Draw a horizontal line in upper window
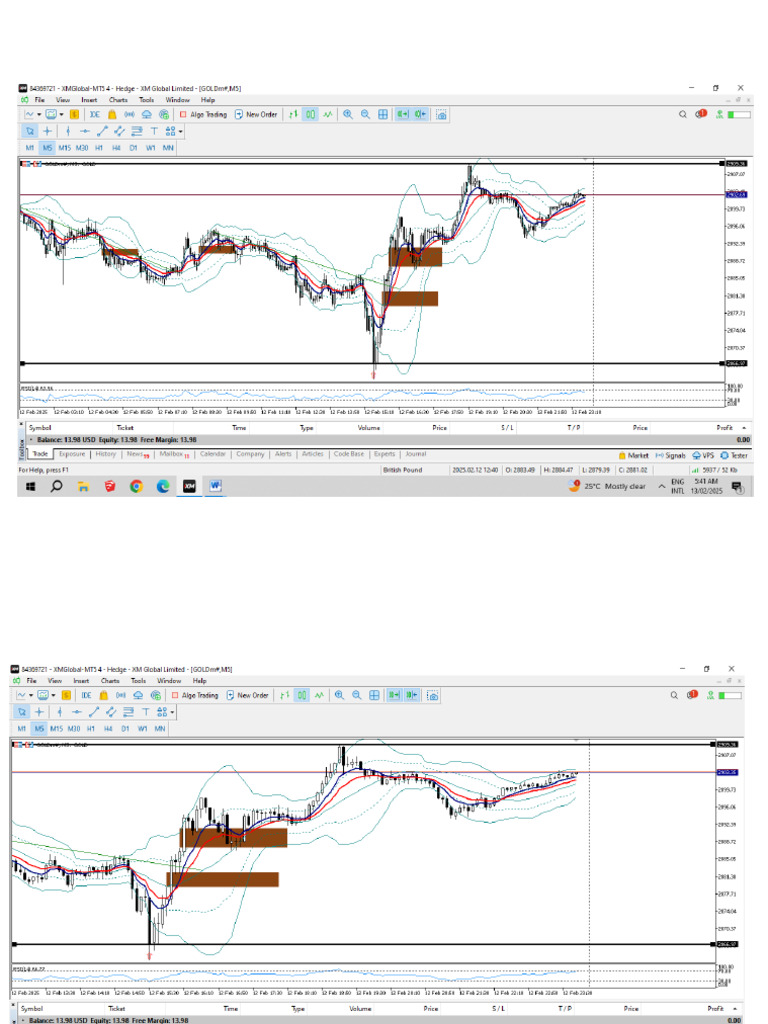This screenshot has width=768, height=1024. click(x=85, y=131)
